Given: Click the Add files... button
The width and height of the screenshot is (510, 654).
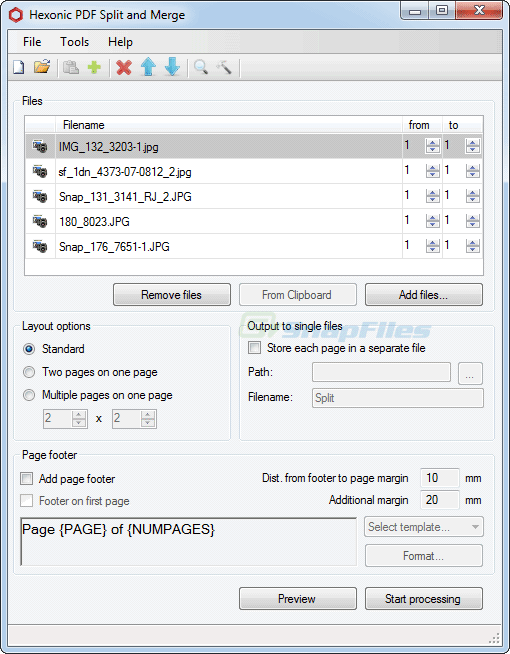Looking at the screenshot, I should point(424,295).
